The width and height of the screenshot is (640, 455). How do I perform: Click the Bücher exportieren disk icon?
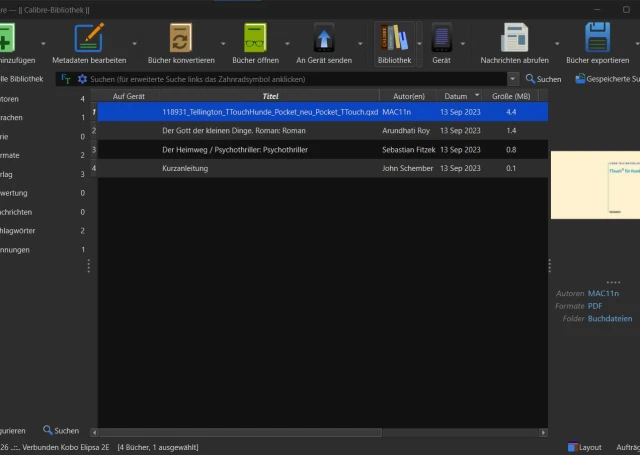click(x=597, y=38)
